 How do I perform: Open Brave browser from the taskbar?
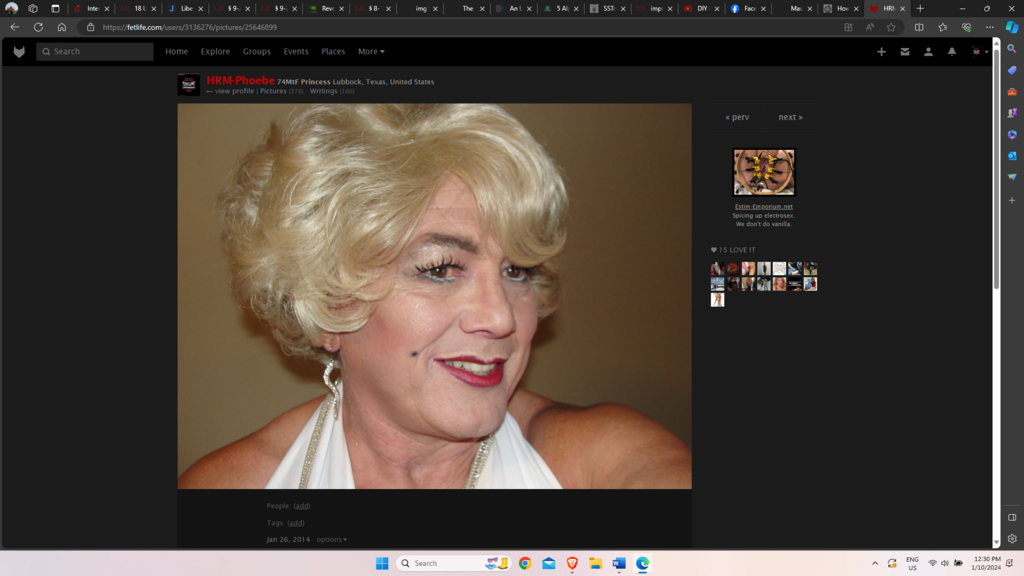[572, 563]
